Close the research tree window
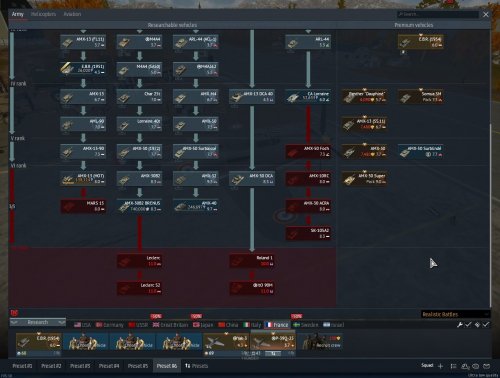 486,14
